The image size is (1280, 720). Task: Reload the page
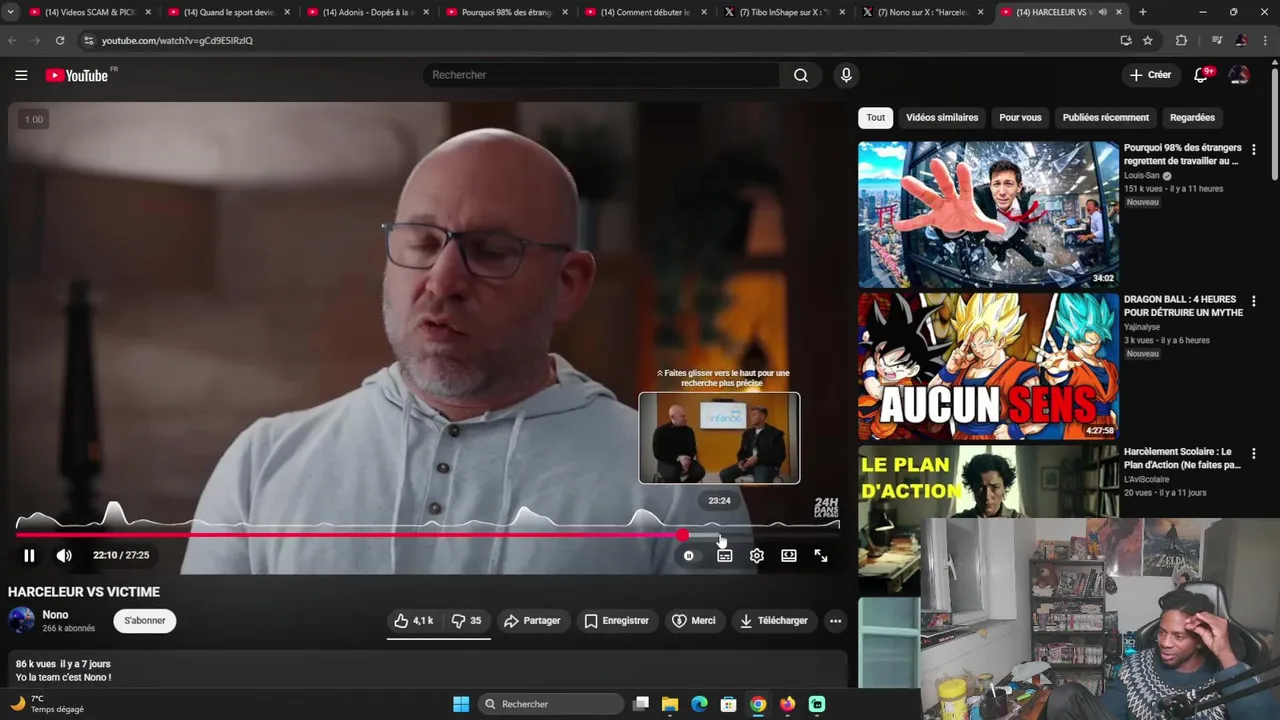(60, 40)
